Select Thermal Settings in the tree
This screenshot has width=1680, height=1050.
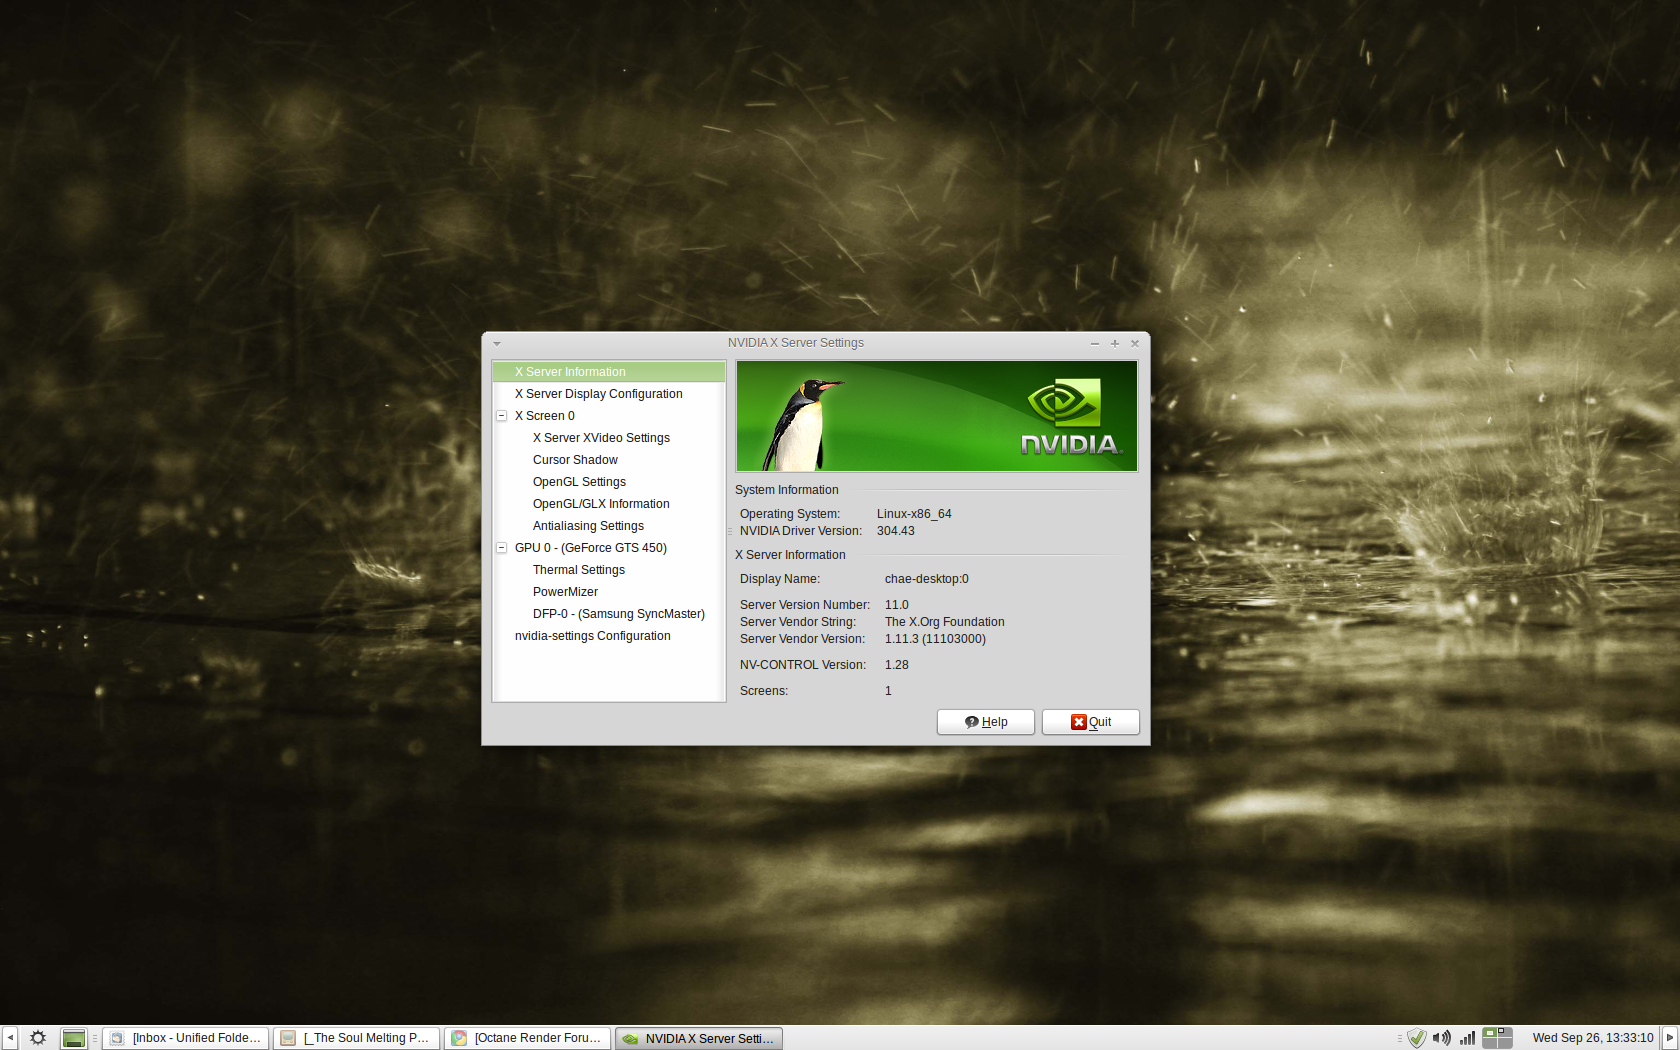pyautogui.click(x=578, y=570)
